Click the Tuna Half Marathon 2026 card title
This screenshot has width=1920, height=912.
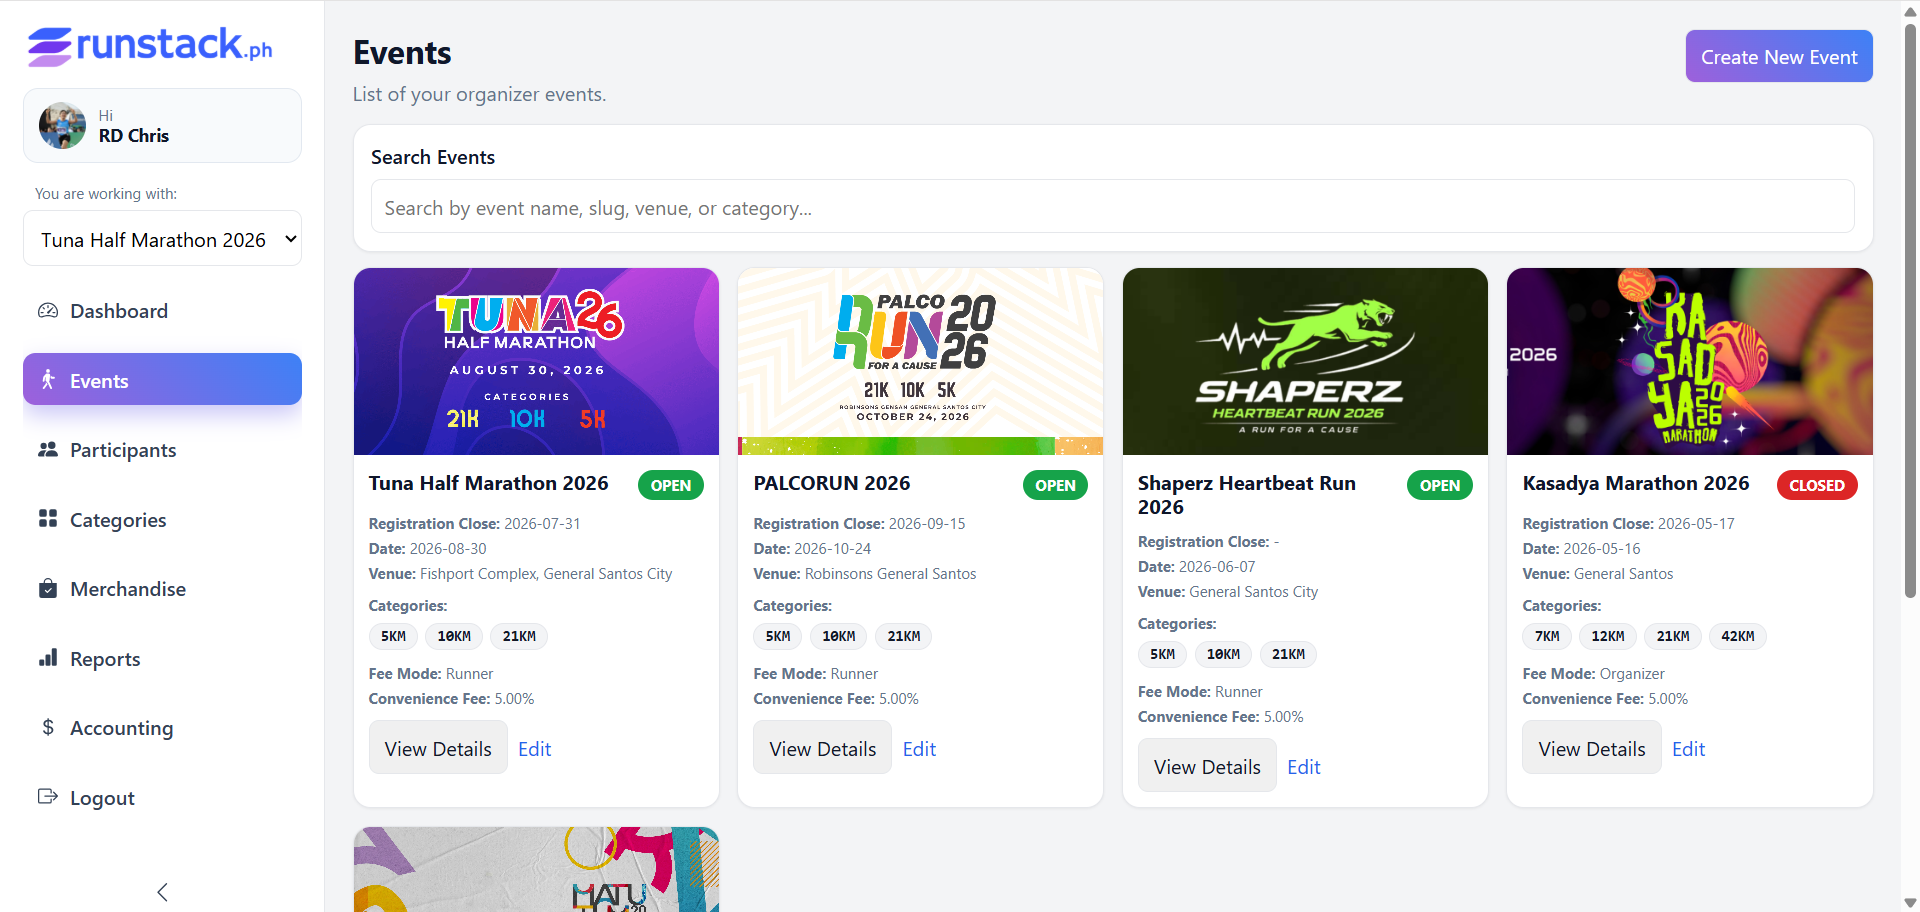[x=488, y=483]
